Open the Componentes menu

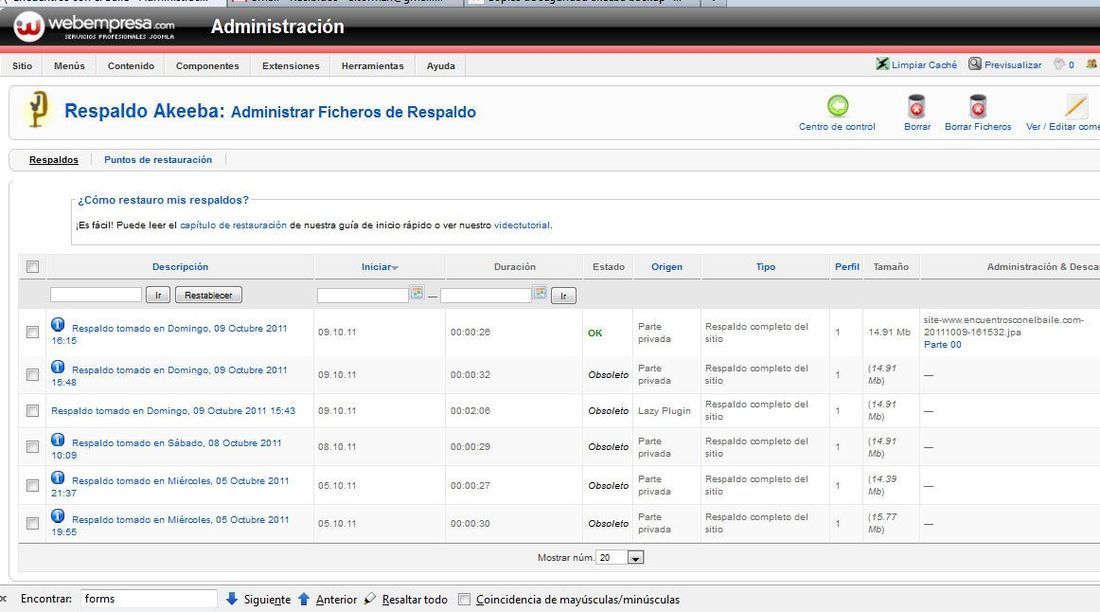coord(207,65)
